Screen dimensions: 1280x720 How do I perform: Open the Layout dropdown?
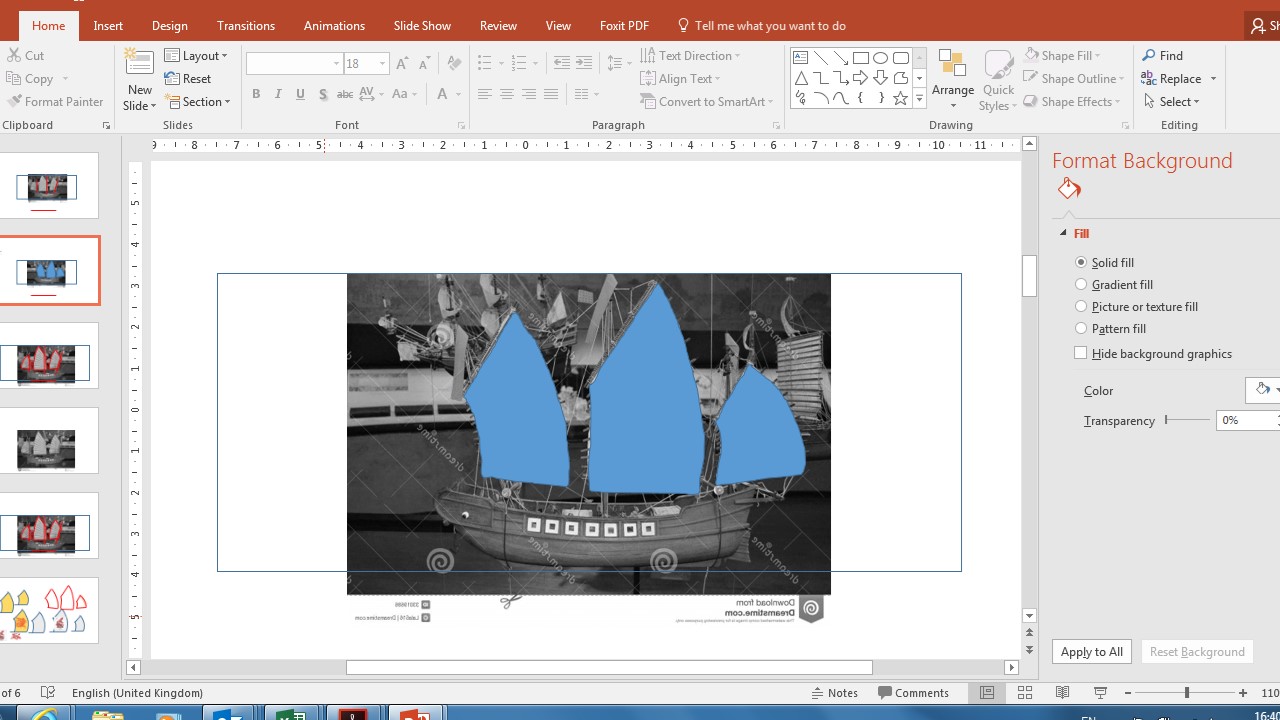[x=197, y=55]
